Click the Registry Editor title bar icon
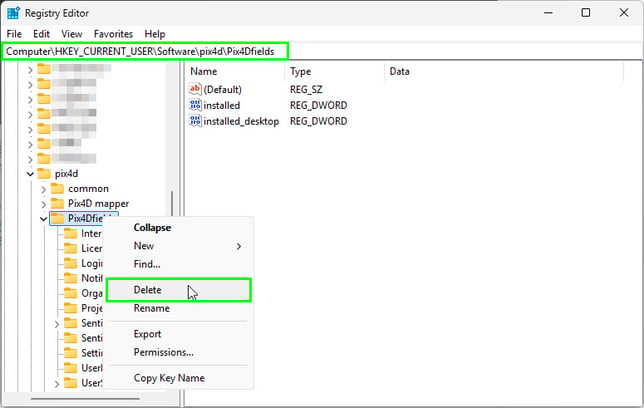This screenshot has width=644, height=408. (x=14, y=13)
